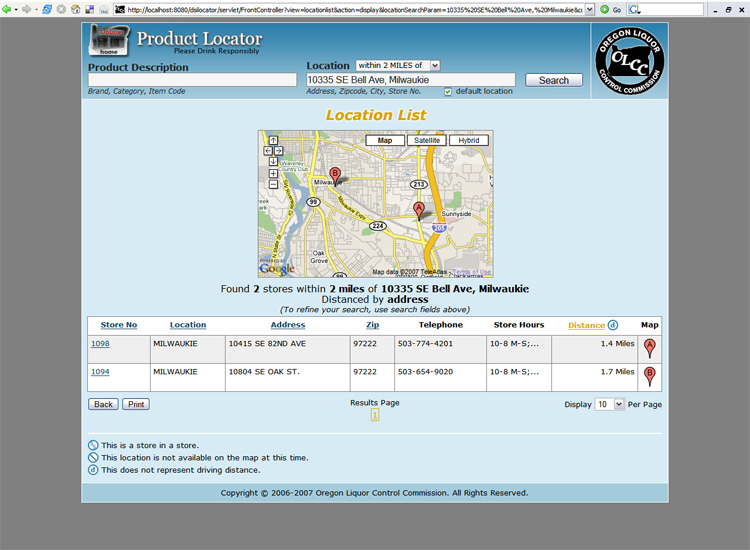
Task: Pan the map down with arrow
Action: pos(273,162)
